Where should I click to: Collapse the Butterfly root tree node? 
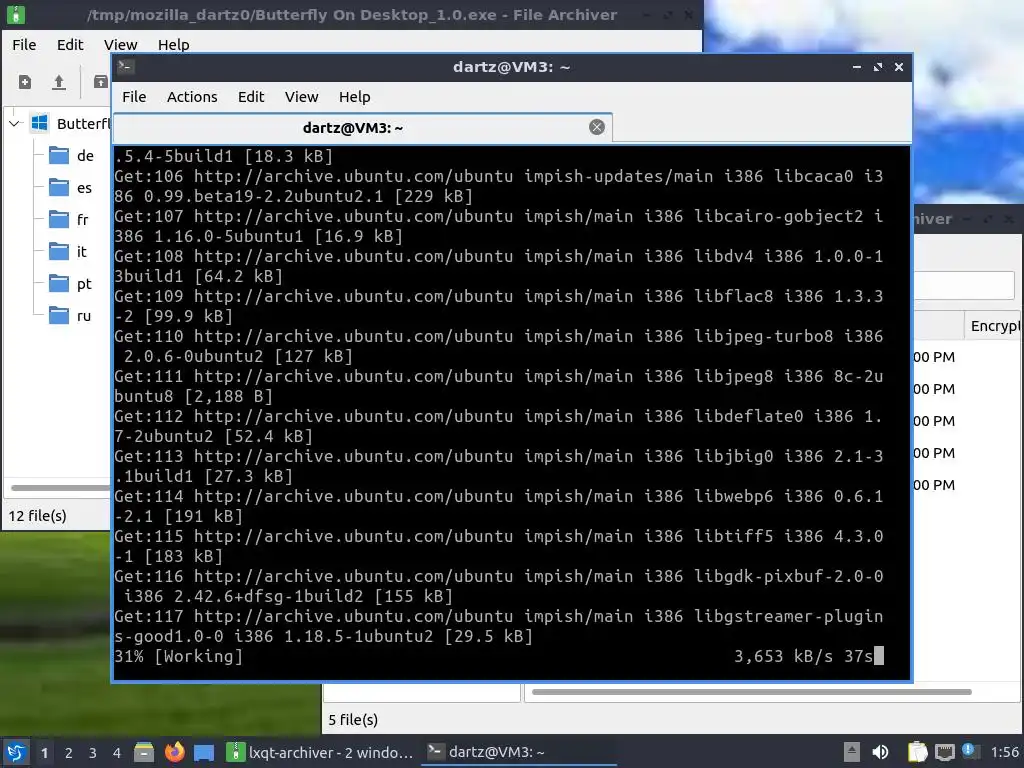tap(14, 123)
